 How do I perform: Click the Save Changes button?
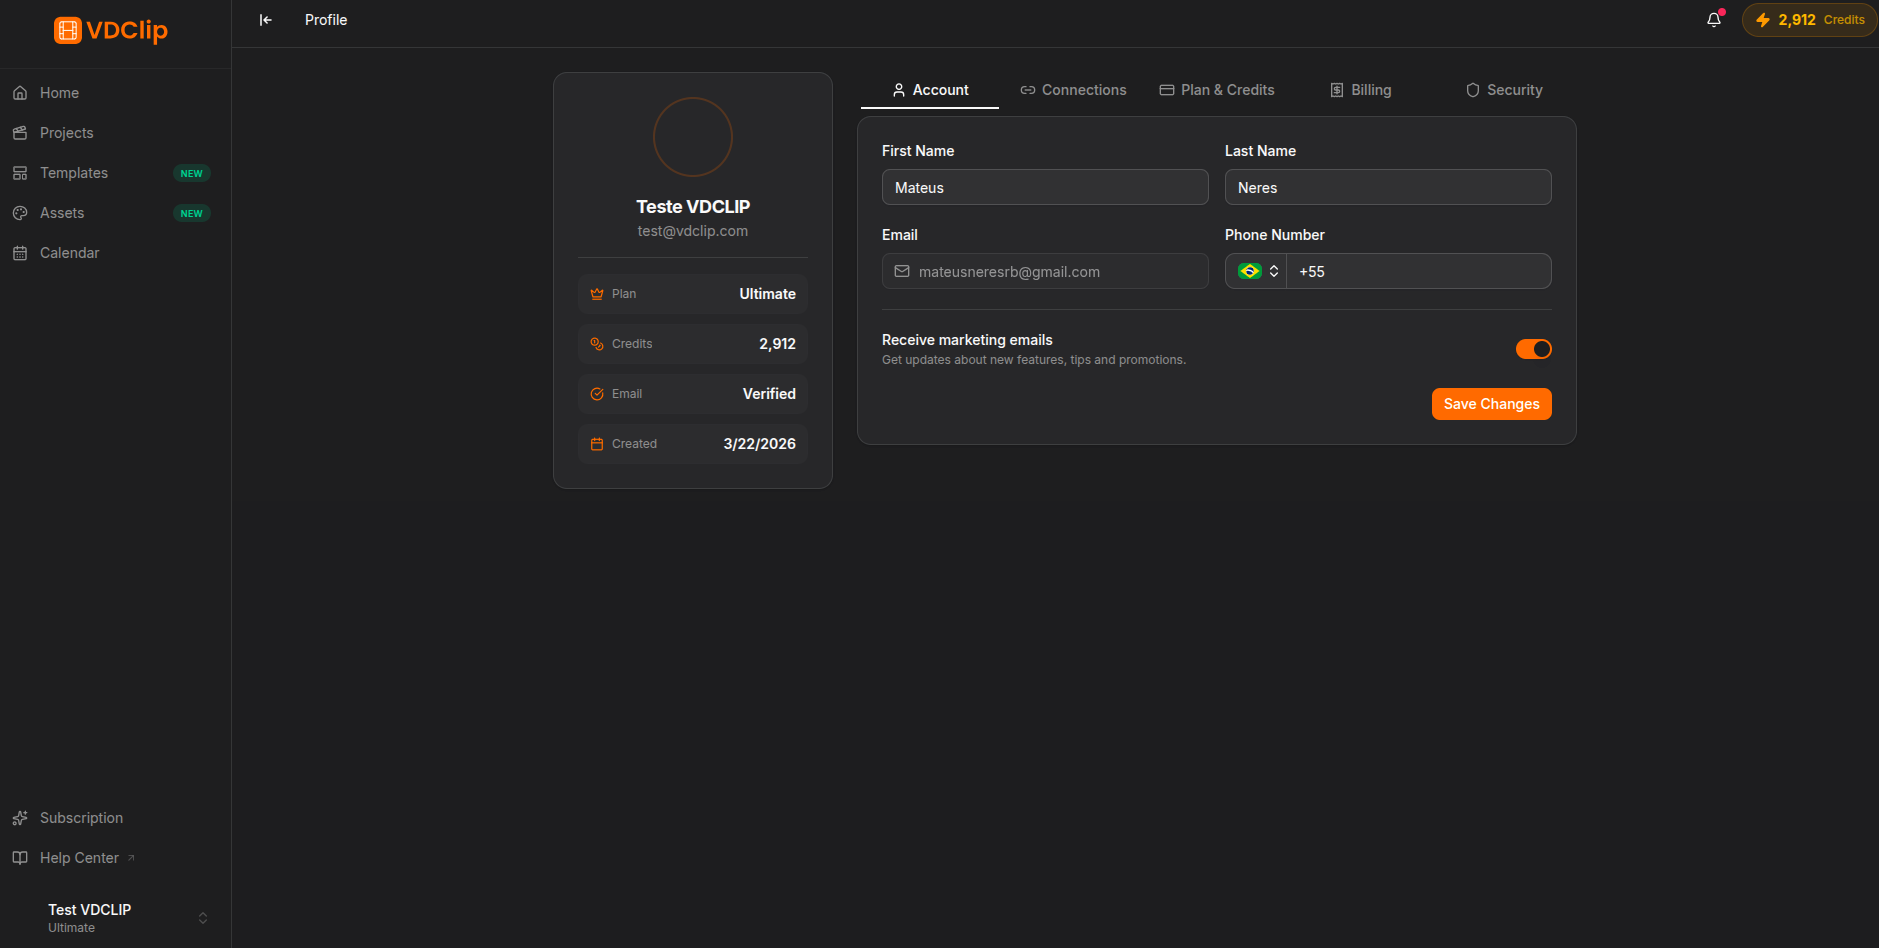pyautogui.click(x=1491, y=404)
